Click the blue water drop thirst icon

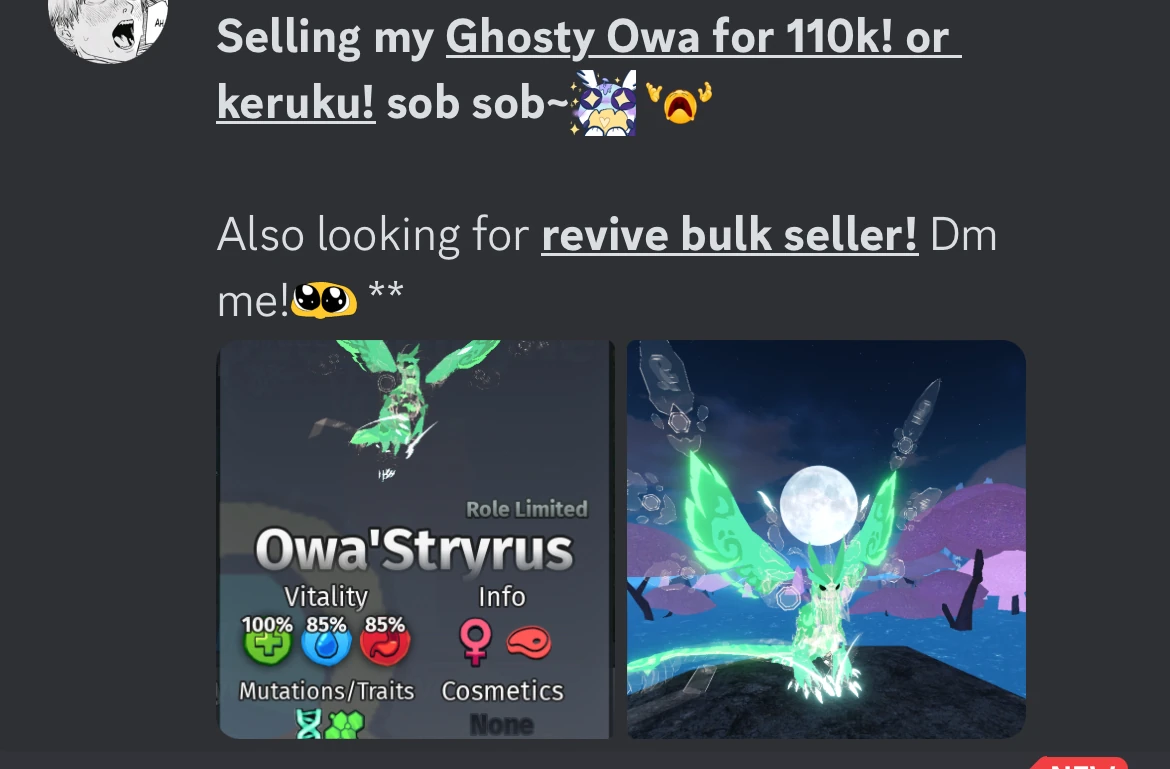[326, 641]
